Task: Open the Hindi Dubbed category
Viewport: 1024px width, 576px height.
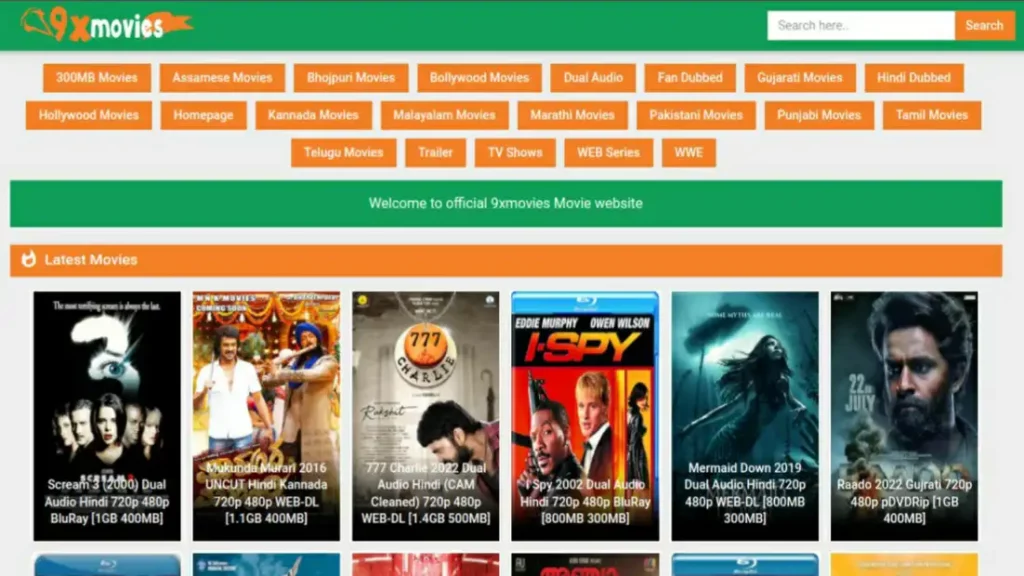Action: [x=914, y=78]
